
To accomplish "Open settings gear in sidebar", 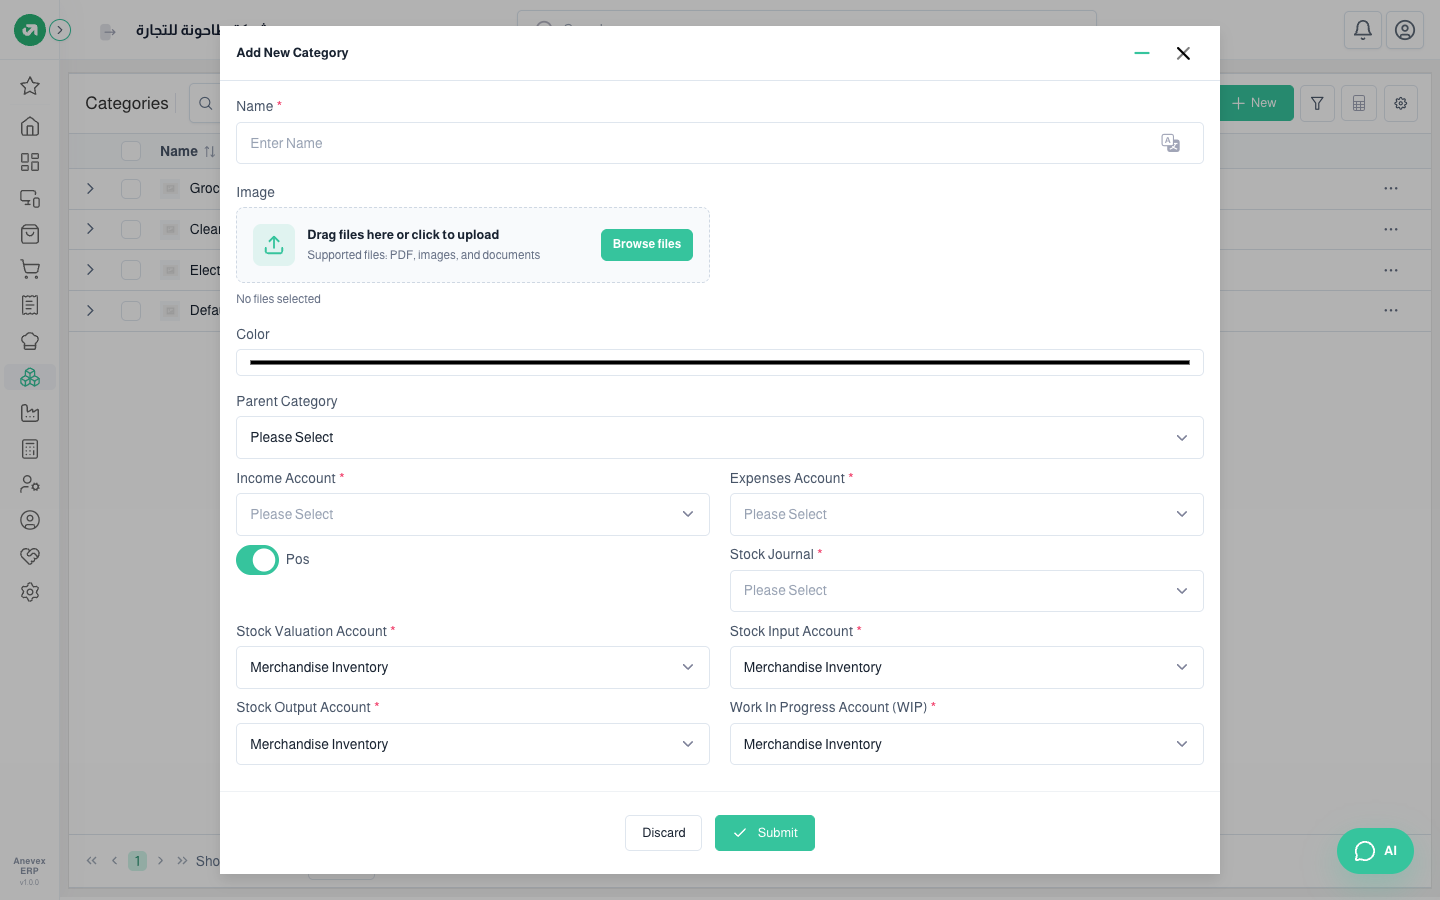I will (30, 592).
